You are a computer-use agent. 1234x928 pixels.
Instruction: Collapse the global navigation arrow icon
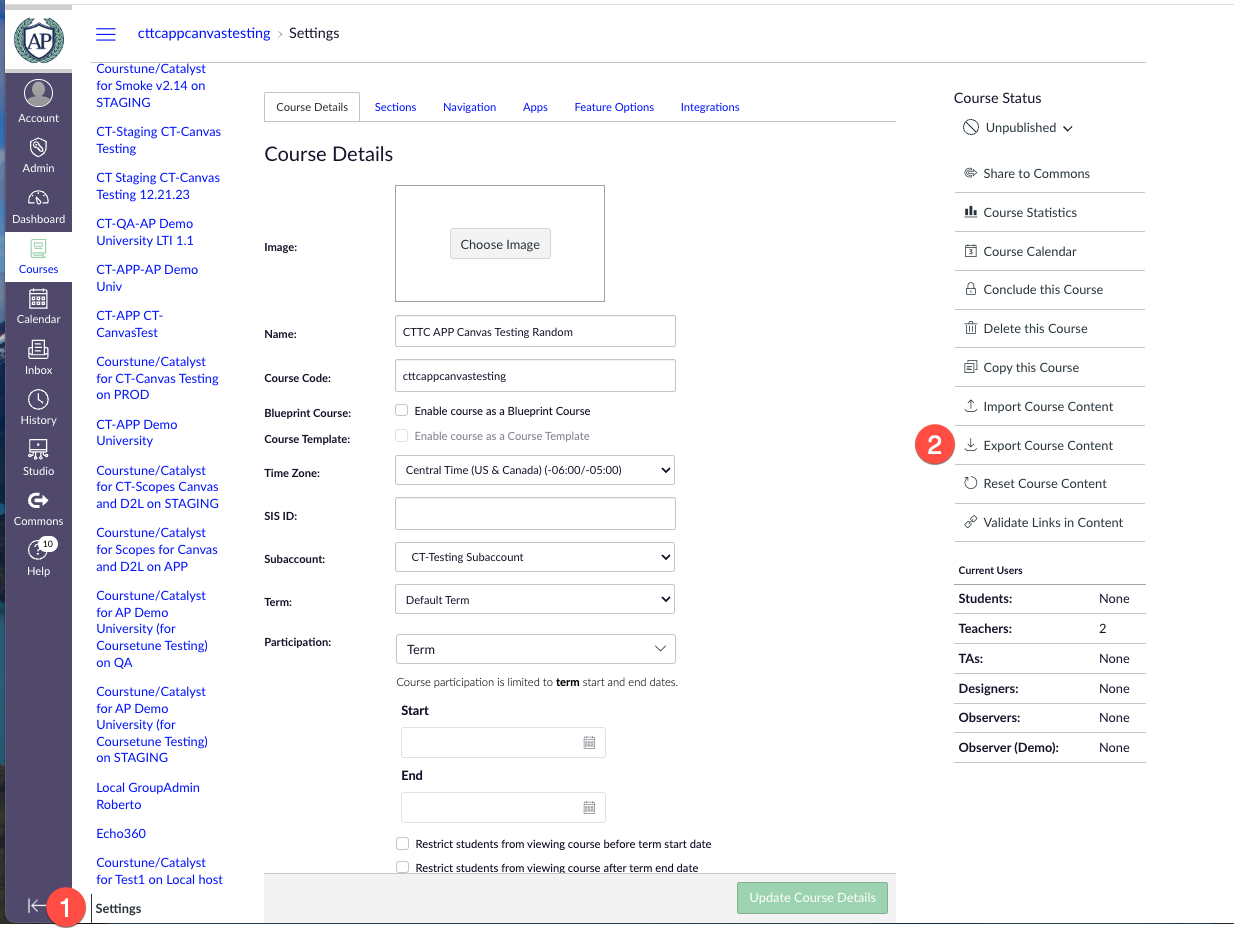[x=36, y=906]
